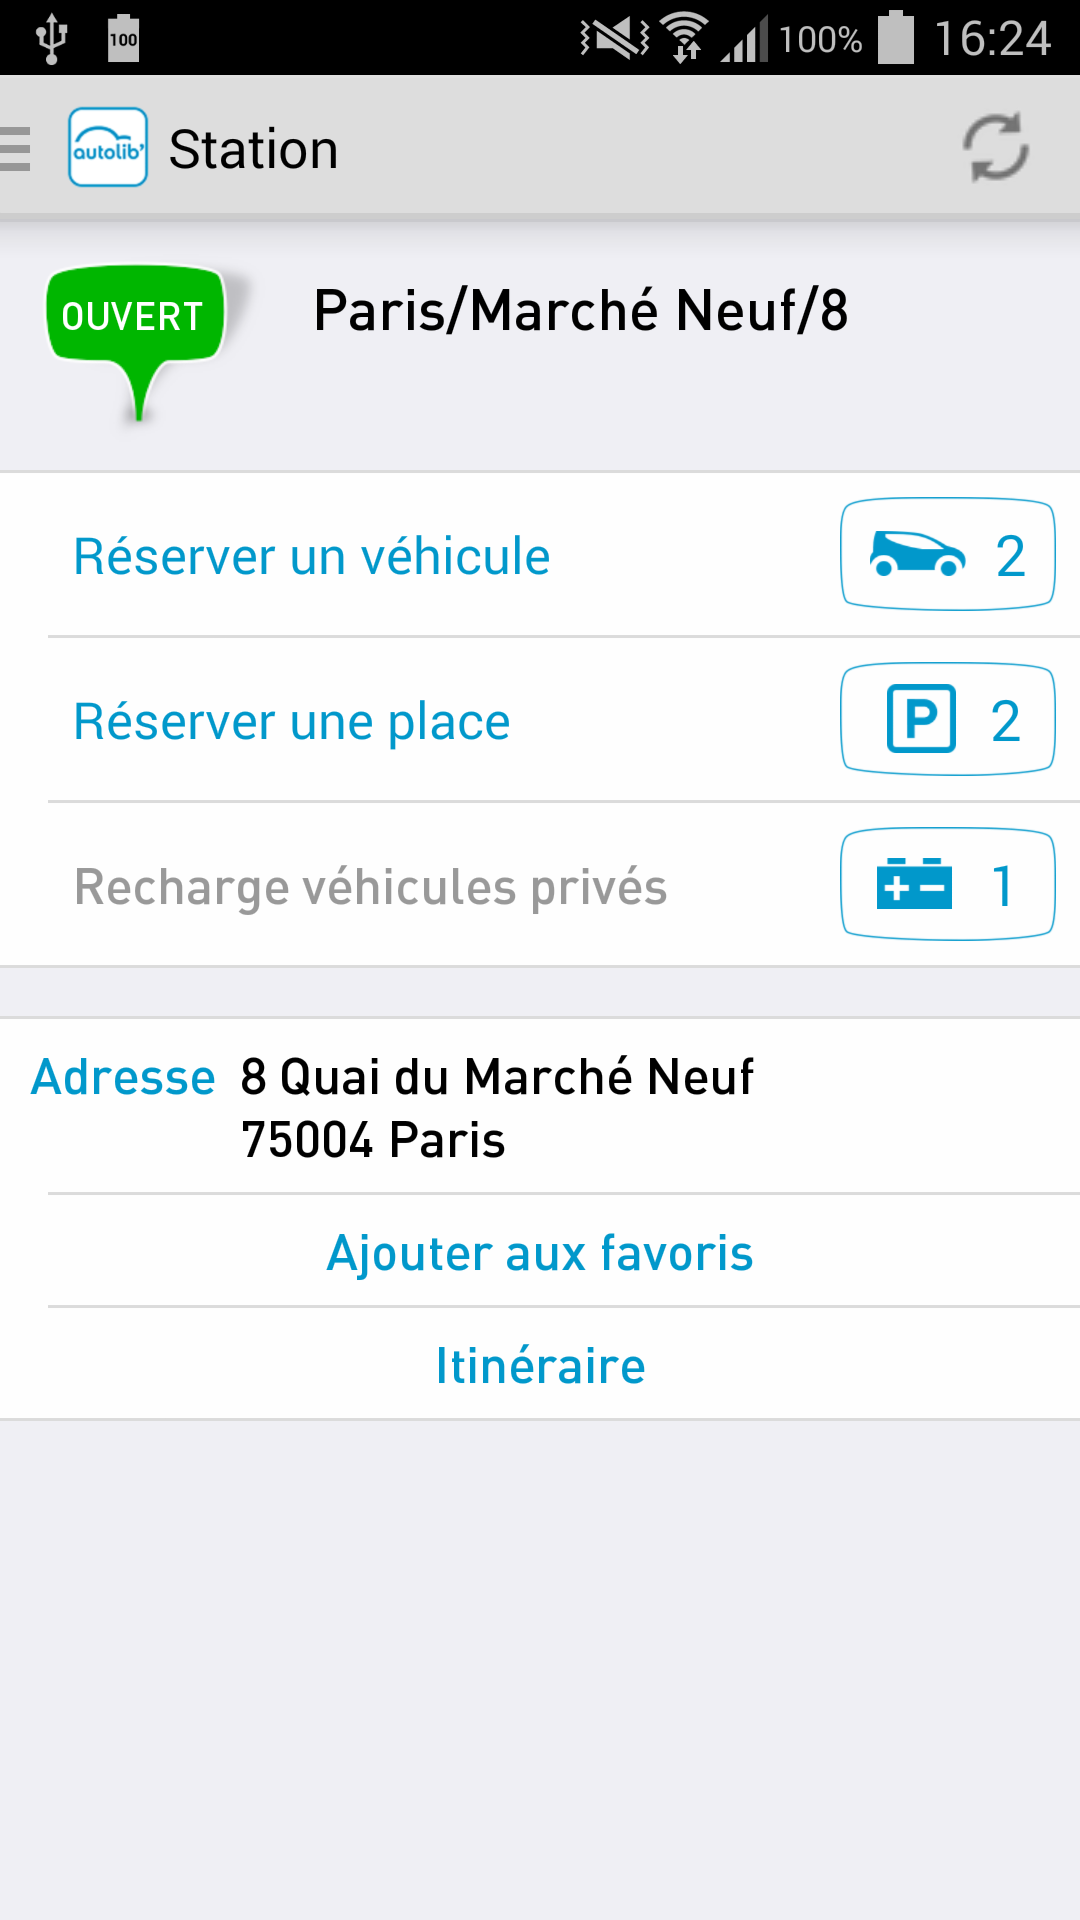
Task: Tap the USB connection status icon
Action: pos(51,39)
